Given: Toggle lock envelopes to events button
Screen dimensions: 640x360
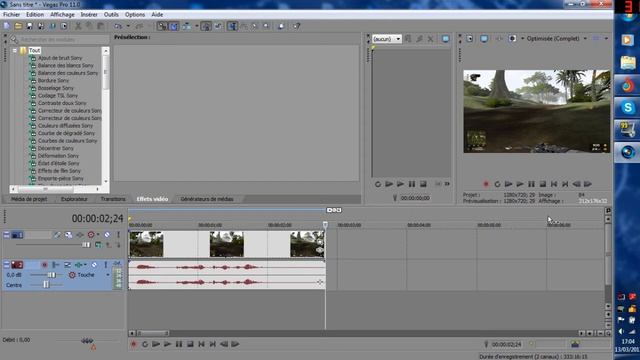Looking at the screenshot, I should (x=206, y=26).
